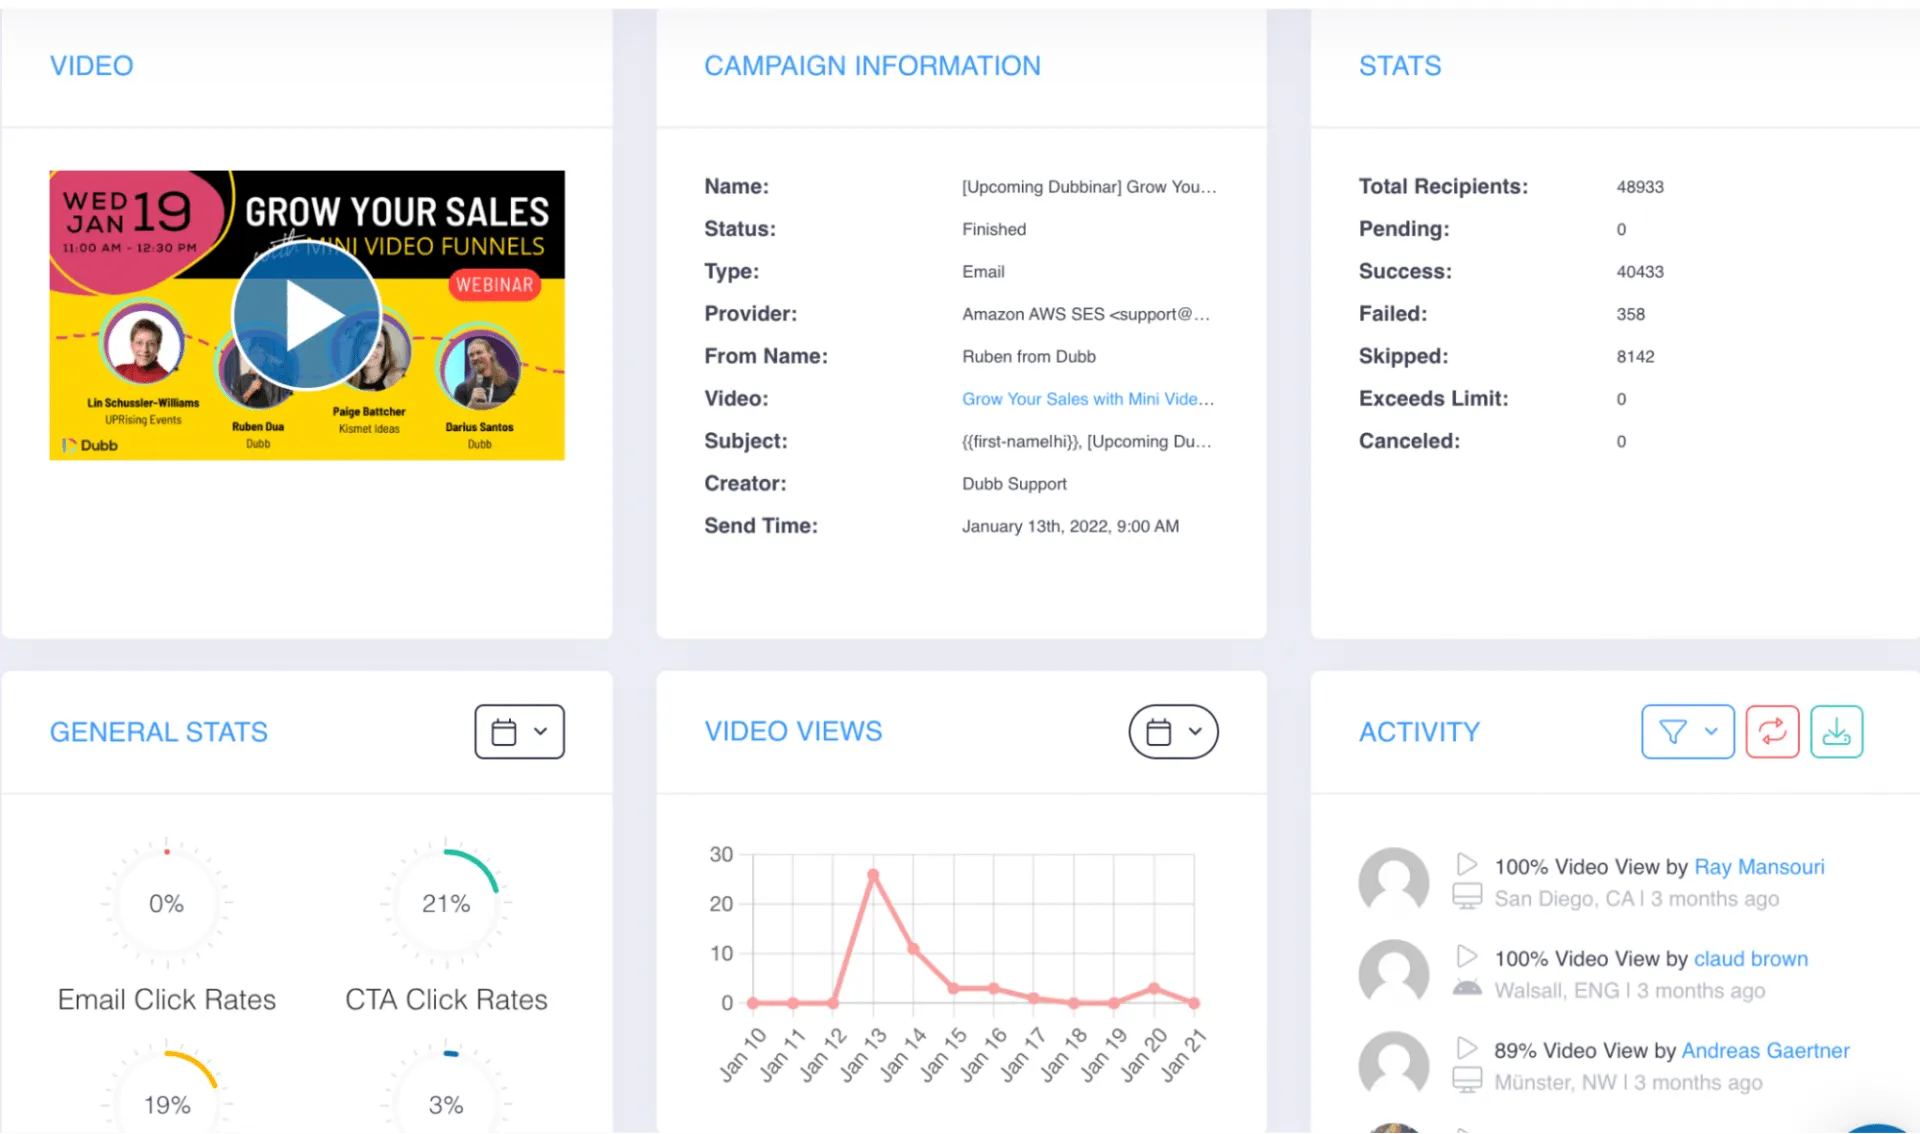Click the 21% CTA Click Rates gauge
The width and height of the screenshot is (1920, 1134).
tap(446, 904)
